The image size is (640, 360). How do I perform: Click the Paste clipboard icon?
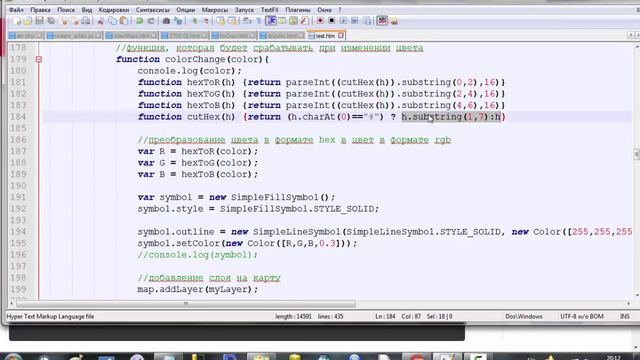[x=124, y=21]
